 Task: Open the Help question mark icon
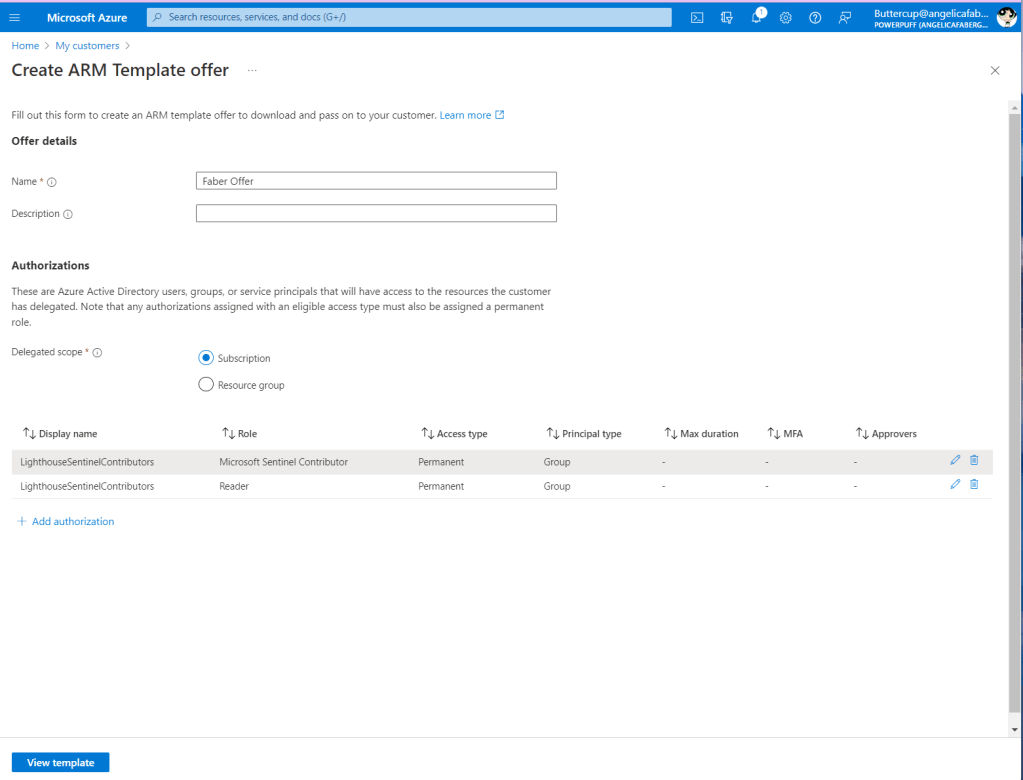[x=815, y=17]
